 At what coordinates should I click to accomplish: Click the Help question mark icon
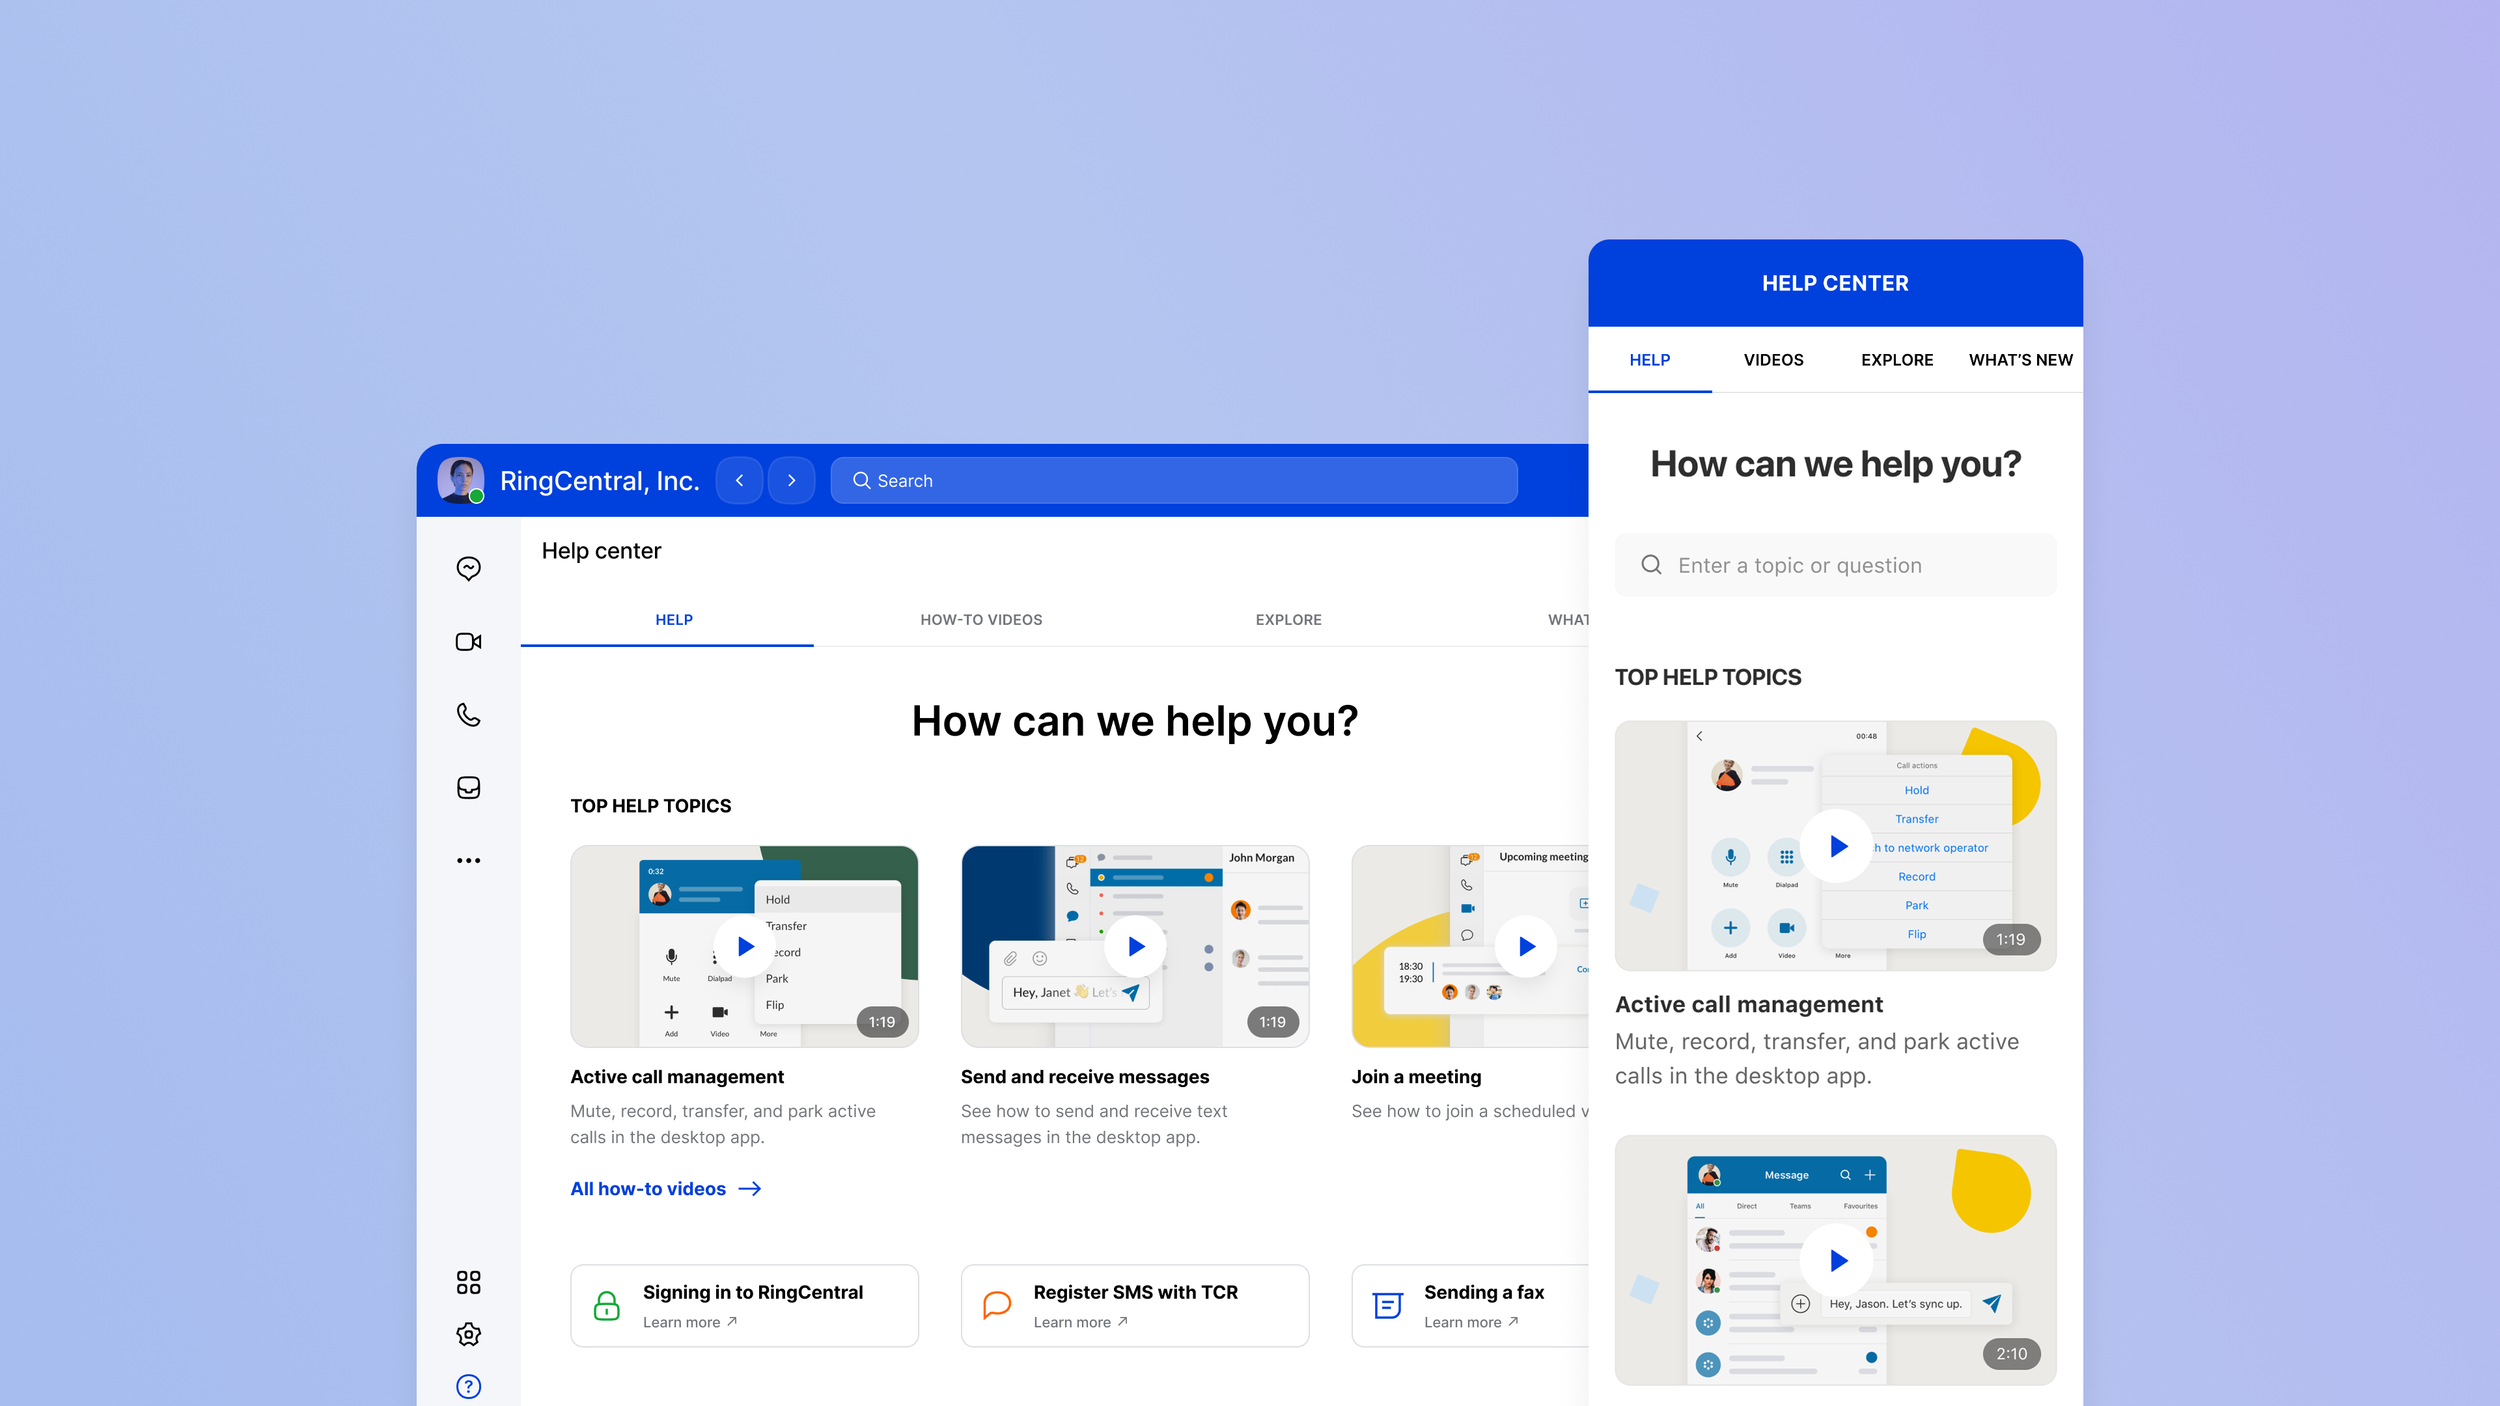coord(468,1386)
